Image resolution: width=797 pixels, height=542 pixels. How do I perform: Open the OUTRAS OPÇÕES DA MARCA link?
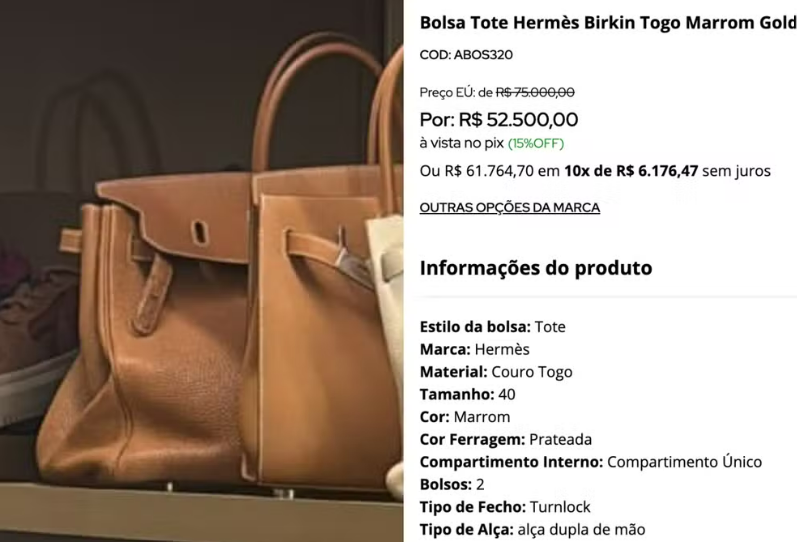[509, 207]
